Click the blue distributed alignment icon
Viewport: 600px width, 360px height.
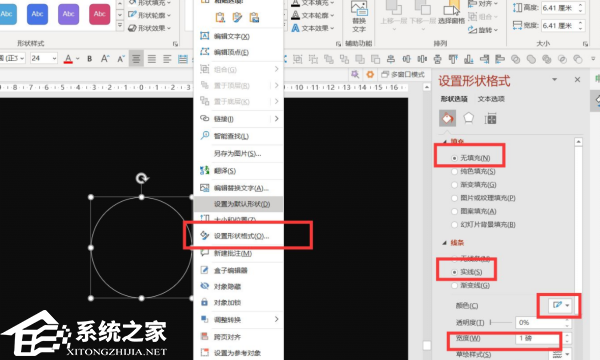(x=183, y=59)
